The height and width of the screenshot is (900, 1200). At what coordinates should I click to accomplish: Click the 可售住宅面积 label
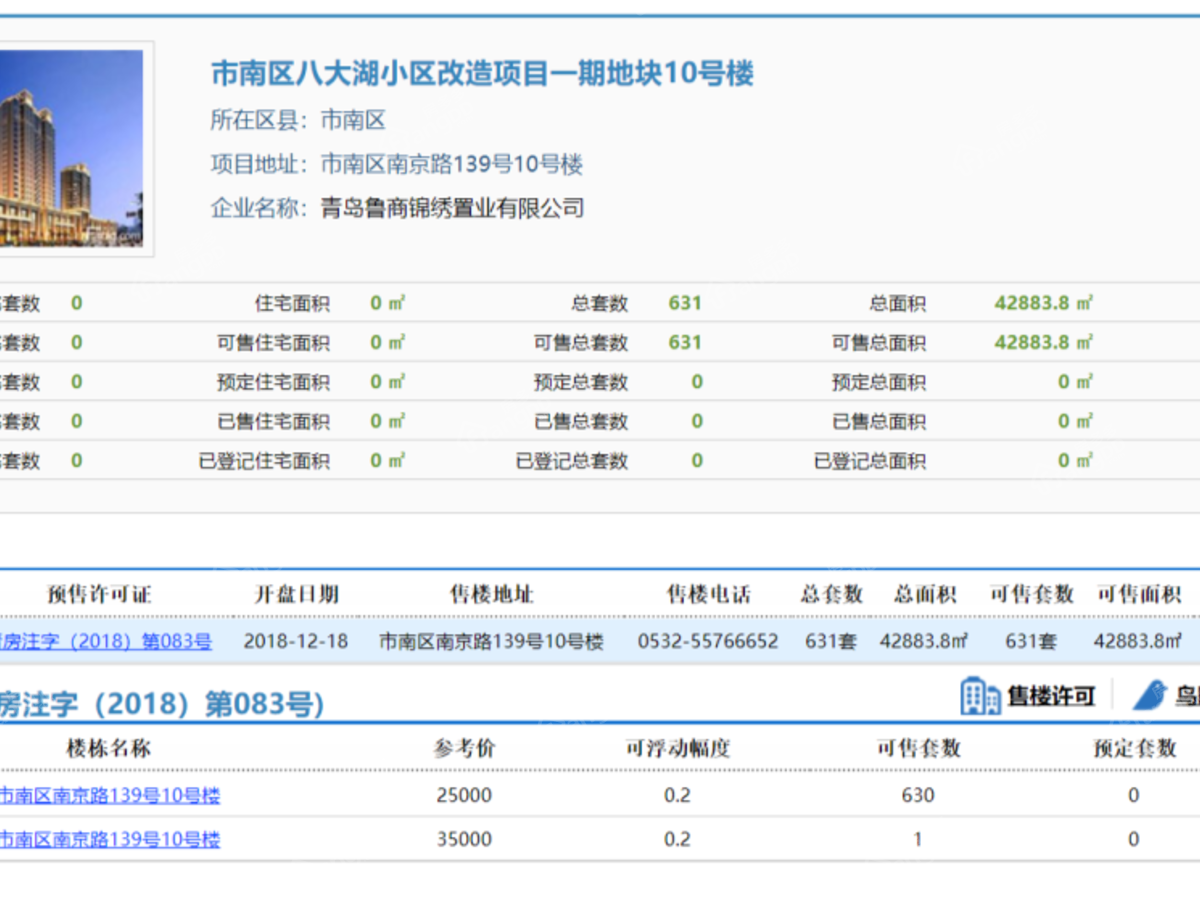pyautogui.click(x=274, y=343)
